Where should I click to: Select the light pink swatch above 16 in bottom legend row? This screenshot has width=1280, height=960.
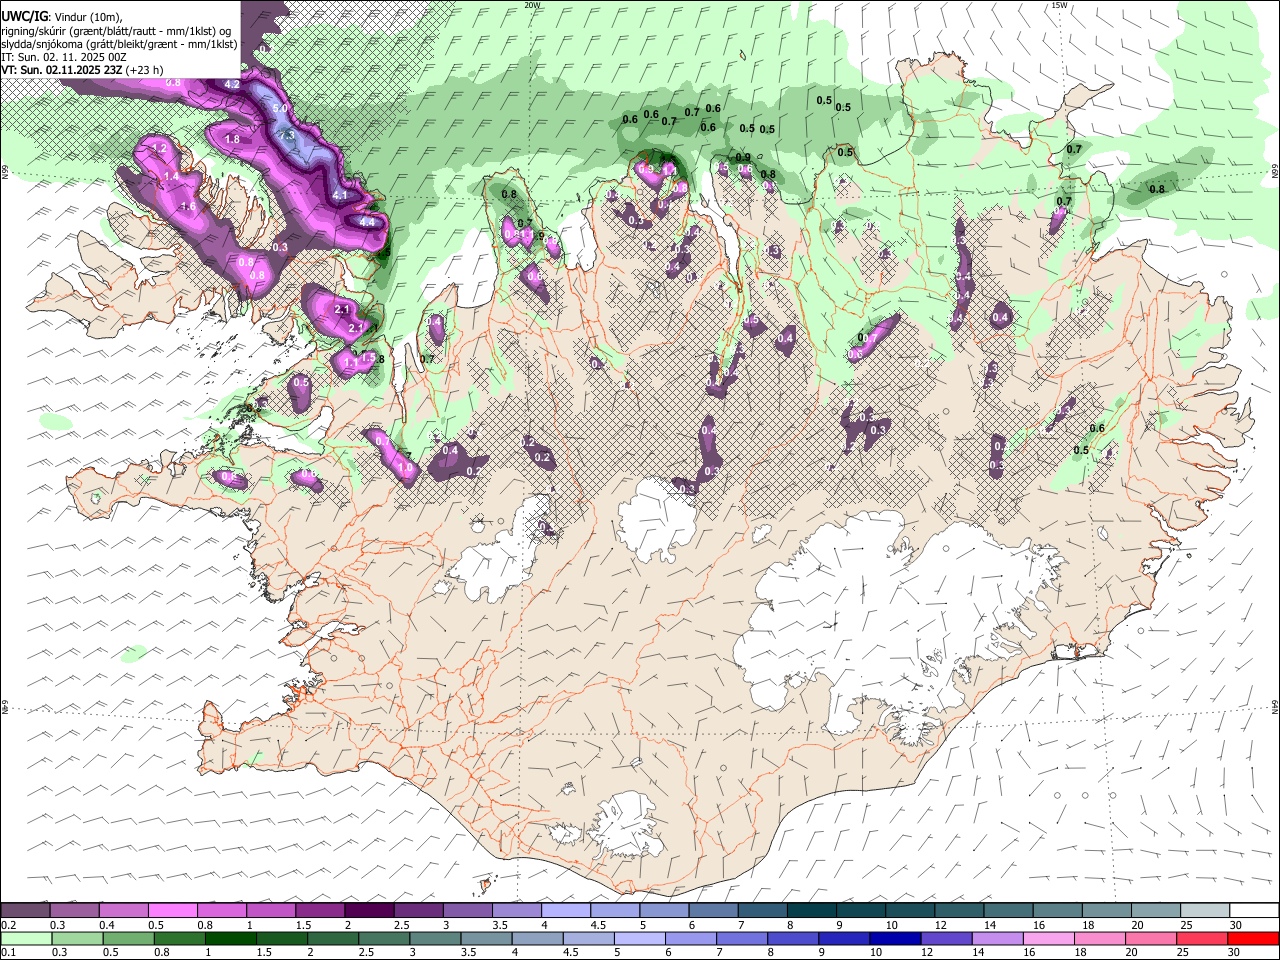[1048, 938]
